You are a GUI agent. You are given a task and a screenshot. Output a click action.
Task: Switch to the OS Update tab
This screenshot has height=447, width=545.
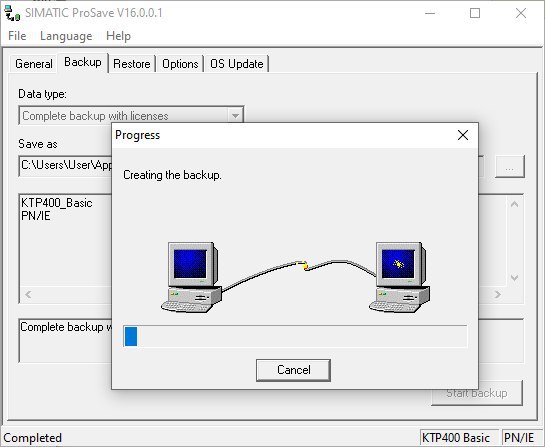tap(237, 64)
